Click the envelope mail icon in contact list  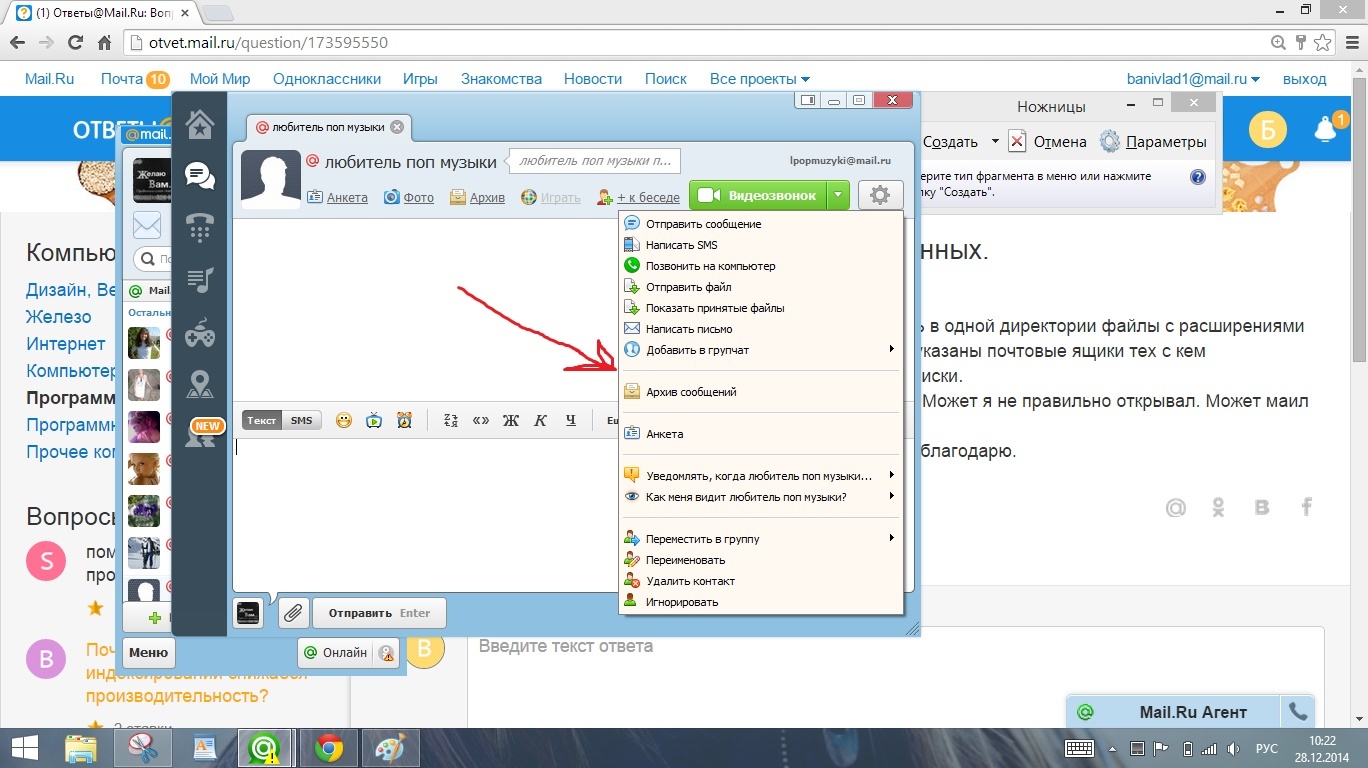[x=147, y=225]
